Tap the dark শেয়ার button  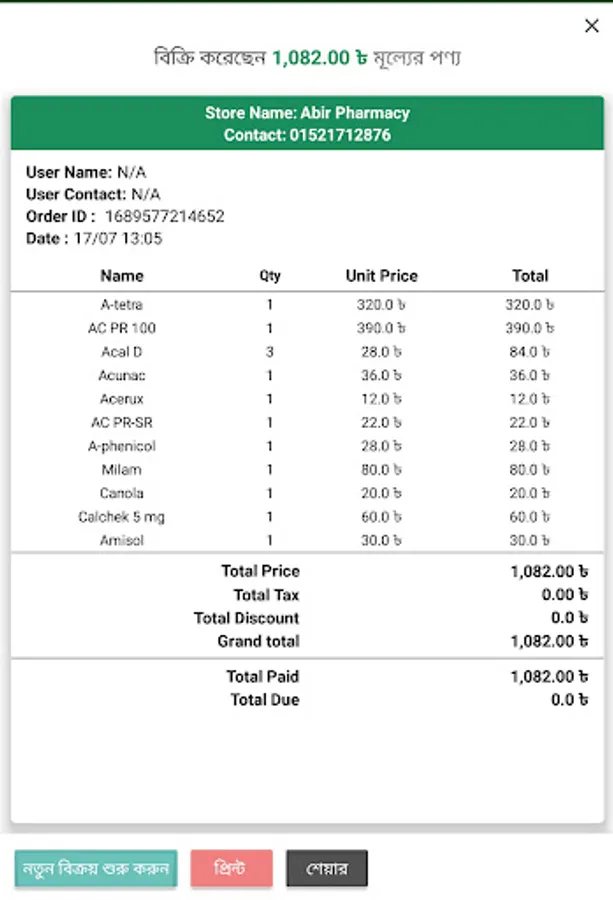click(327, 868)
